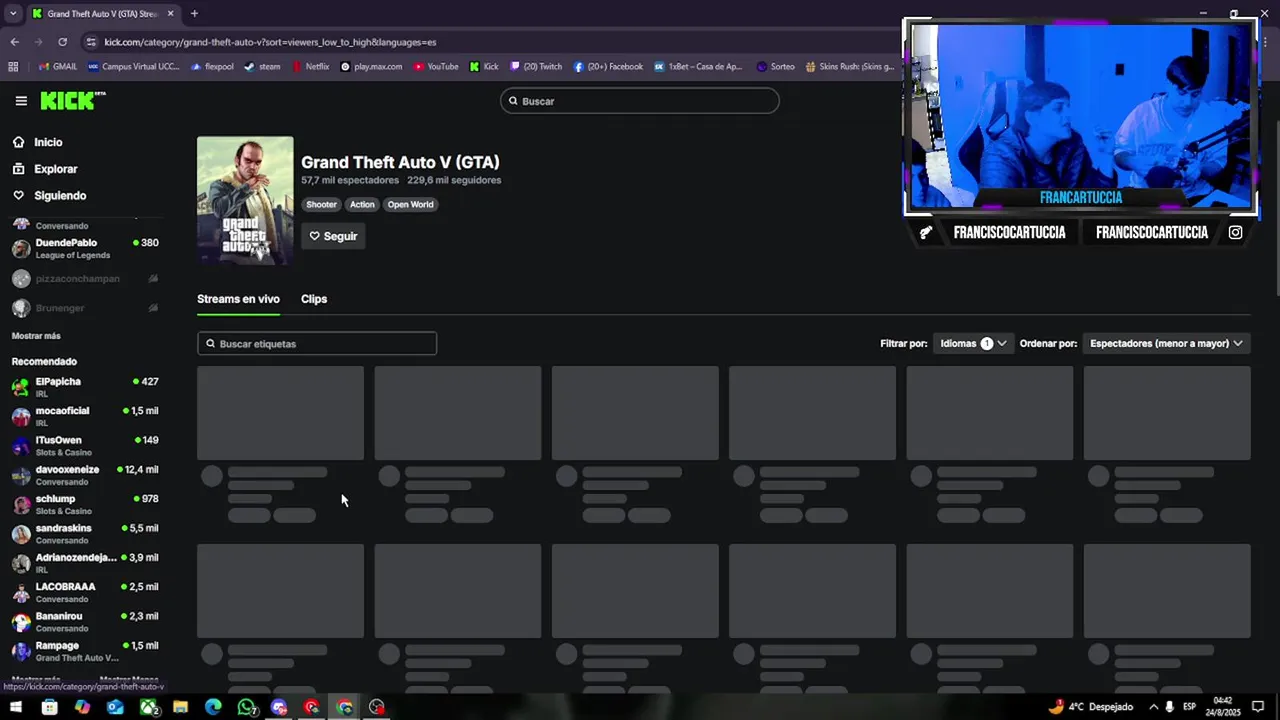1280x720 pixels.
Task: Open WhatsApp from the taskbar
Action: tap(246, 707)
